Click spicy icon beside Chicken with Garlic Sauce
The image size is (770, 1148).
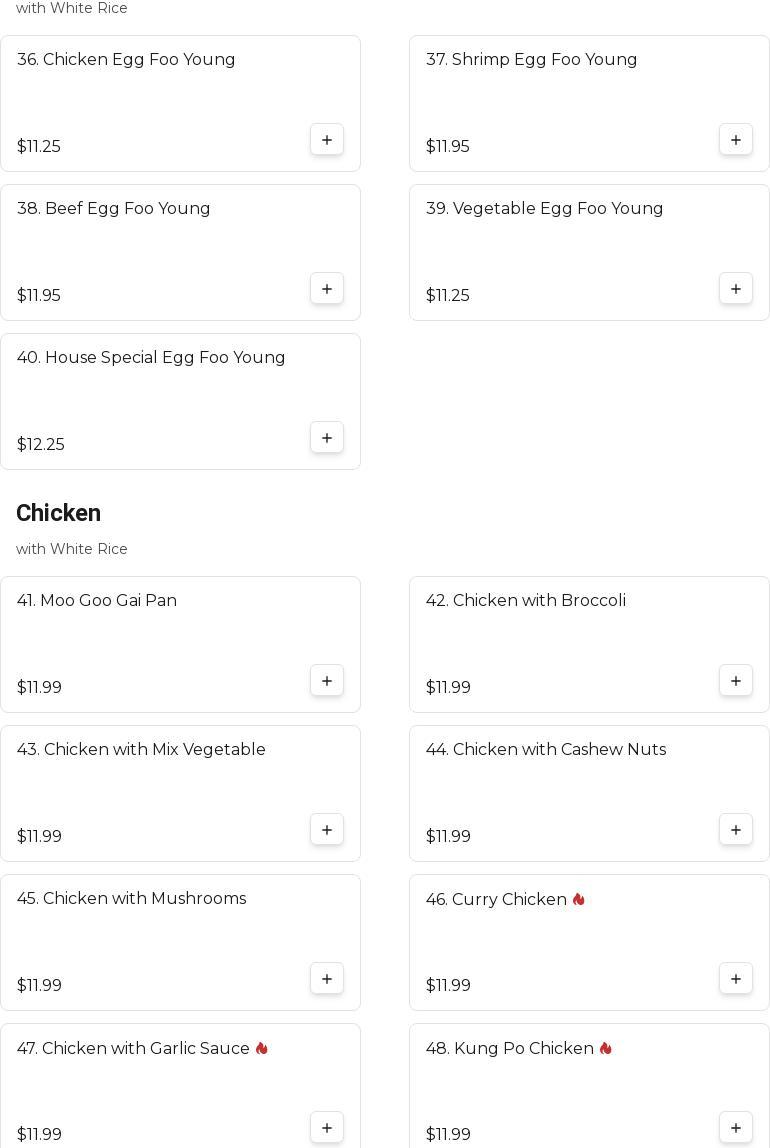pos(262,1048)
